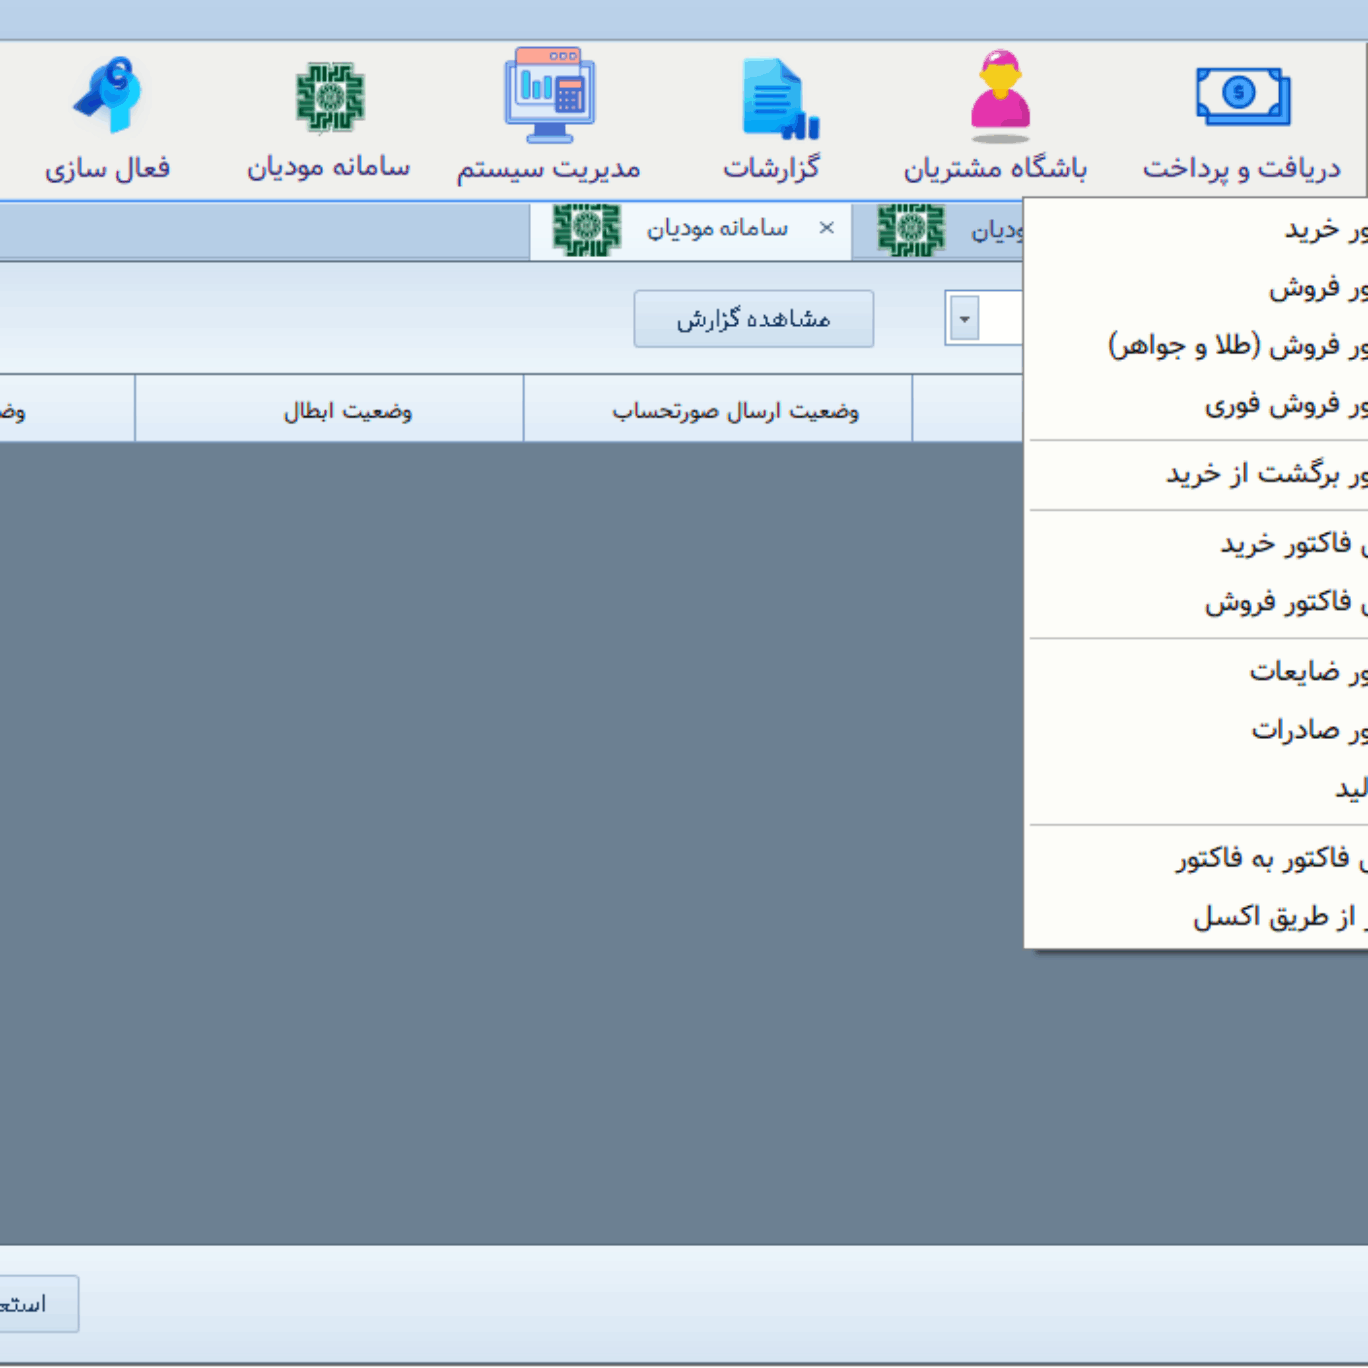Open باشگاه مشتریان customer club icon

click(999, 96)
